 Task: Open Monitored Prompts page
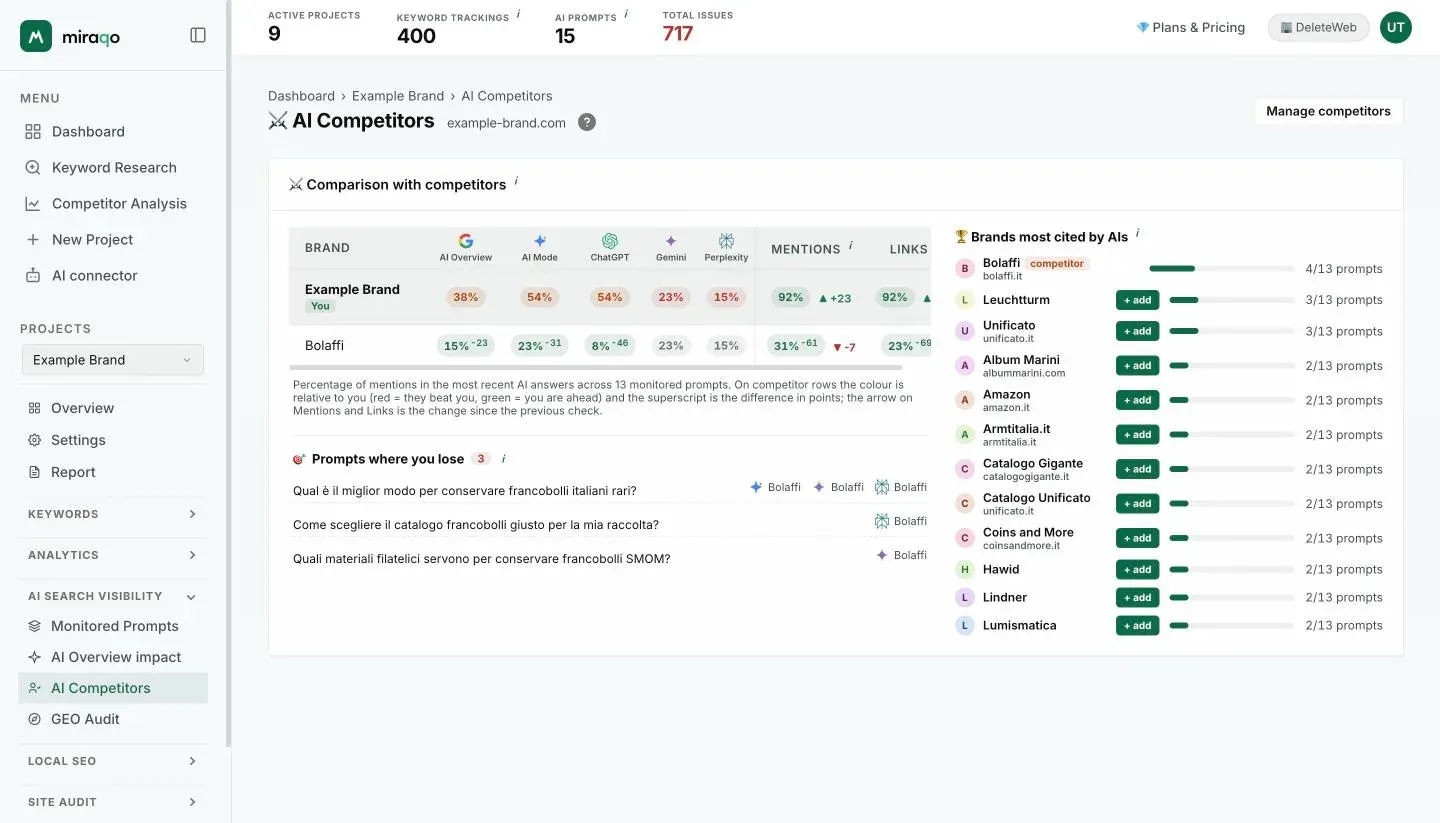(x=113, y=626)
